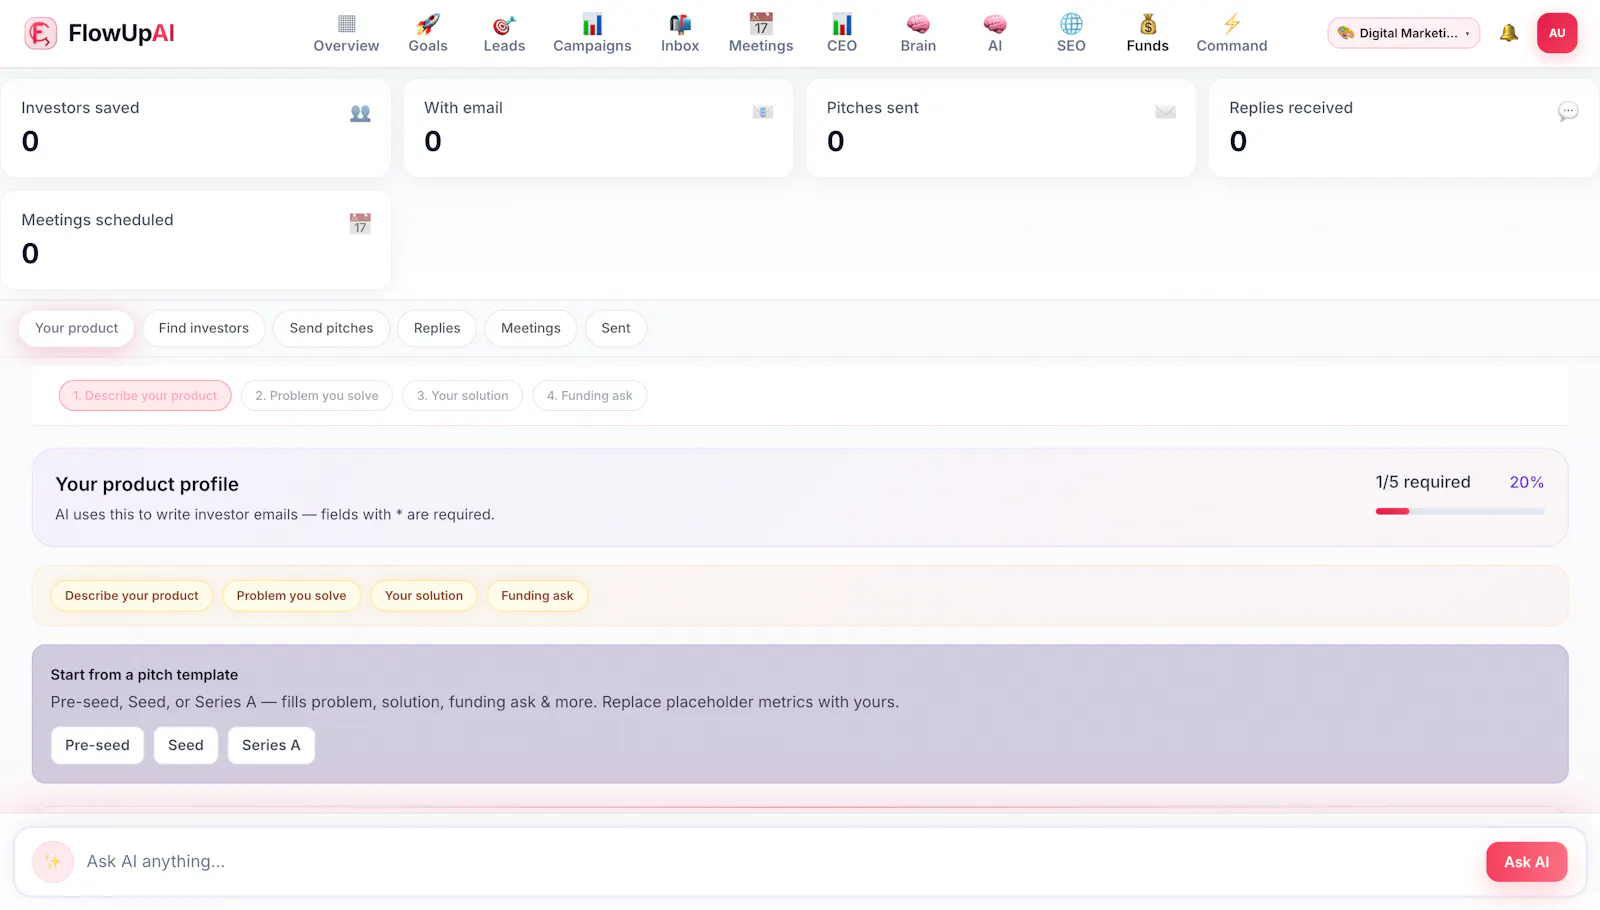Switch to Find investors tab
The width and height of the screenshot is (1600, 910).
[204, 328]
